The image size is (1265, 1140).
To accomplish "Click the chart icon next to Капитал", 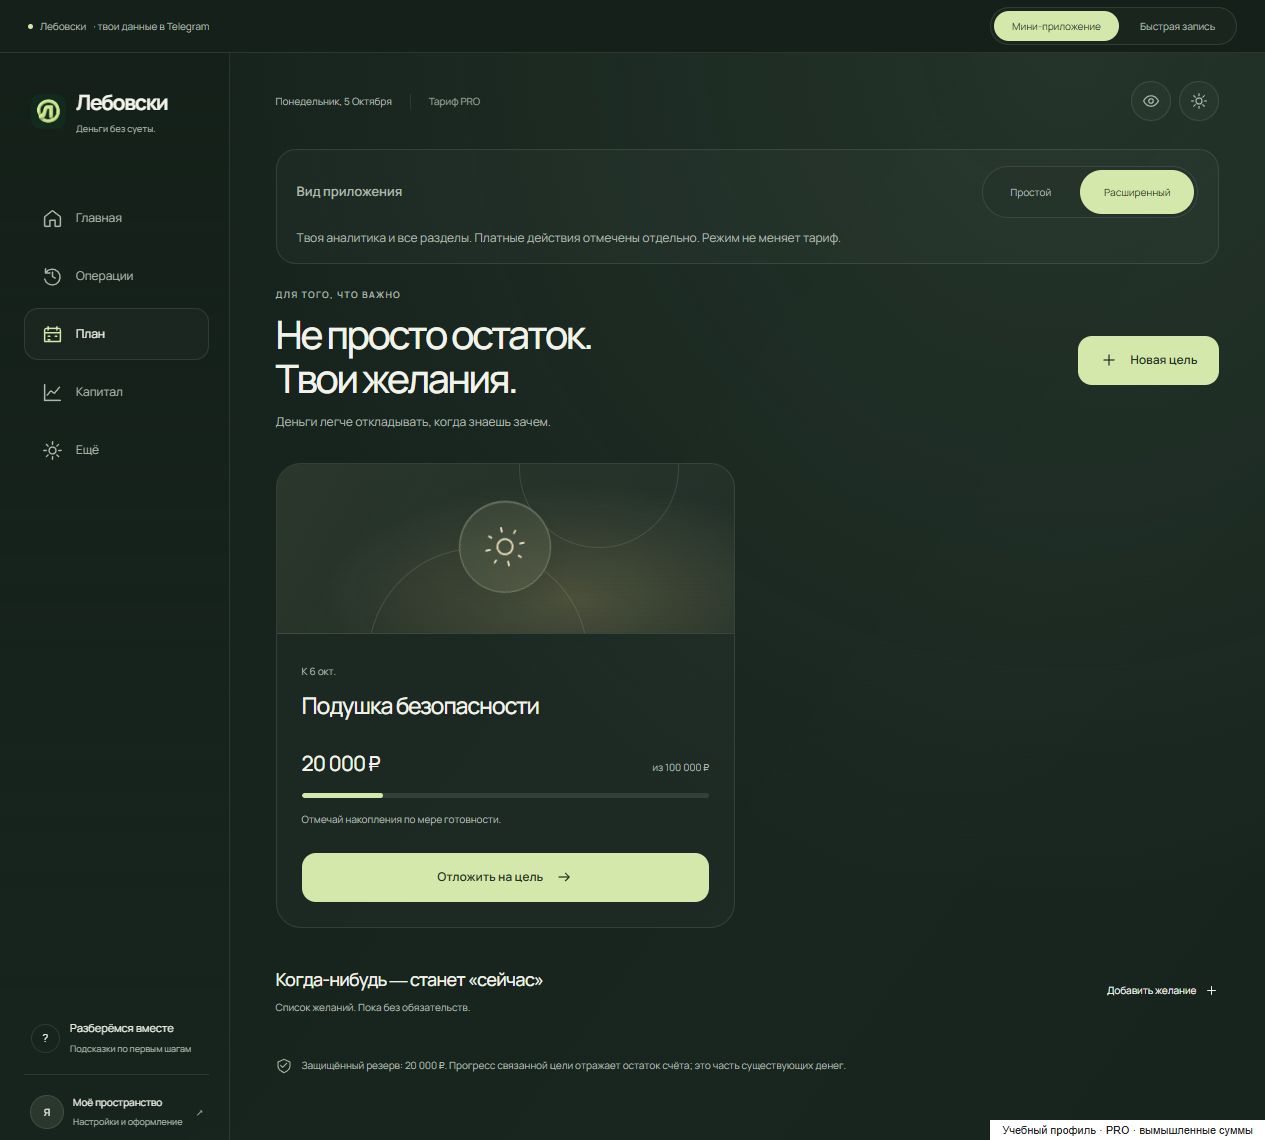I will click(x=52, y=392).
